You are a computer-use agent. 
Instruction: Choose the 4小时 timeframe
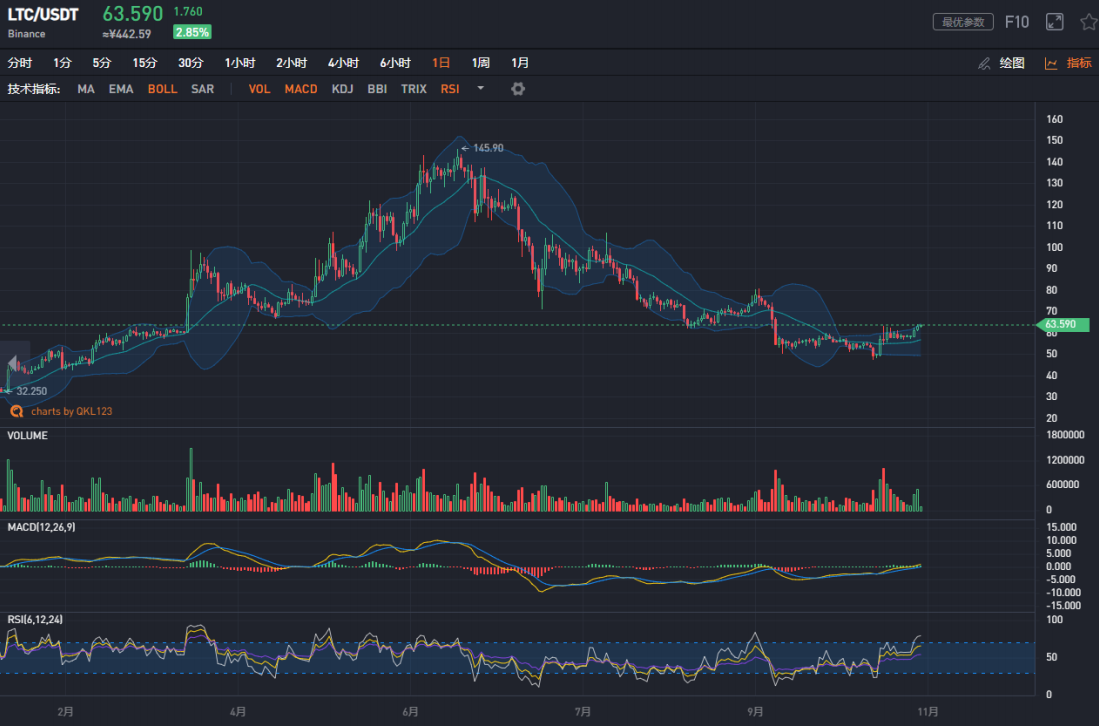click(x=343, y=63)
